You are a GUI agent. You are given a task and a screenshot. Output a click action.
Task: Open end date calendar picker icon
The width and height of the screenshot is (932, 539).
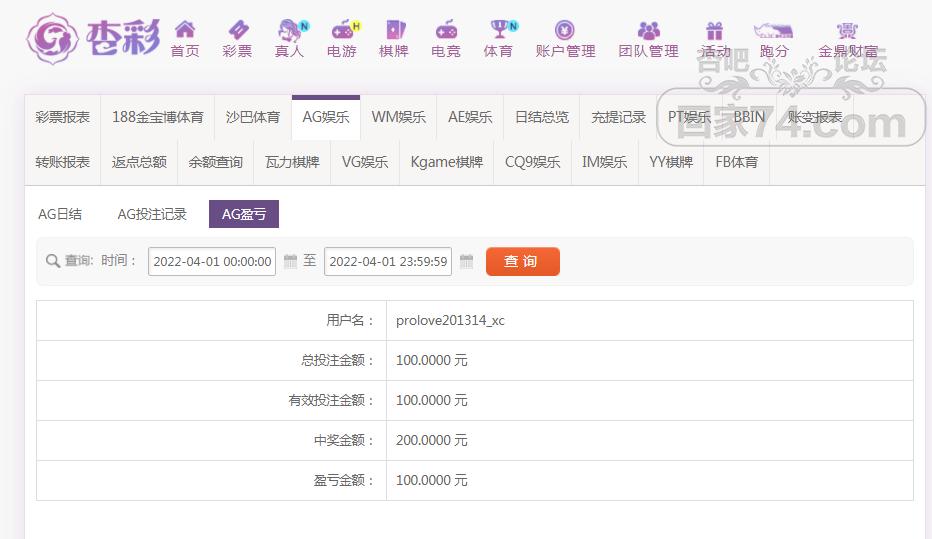tap(467, 261)
